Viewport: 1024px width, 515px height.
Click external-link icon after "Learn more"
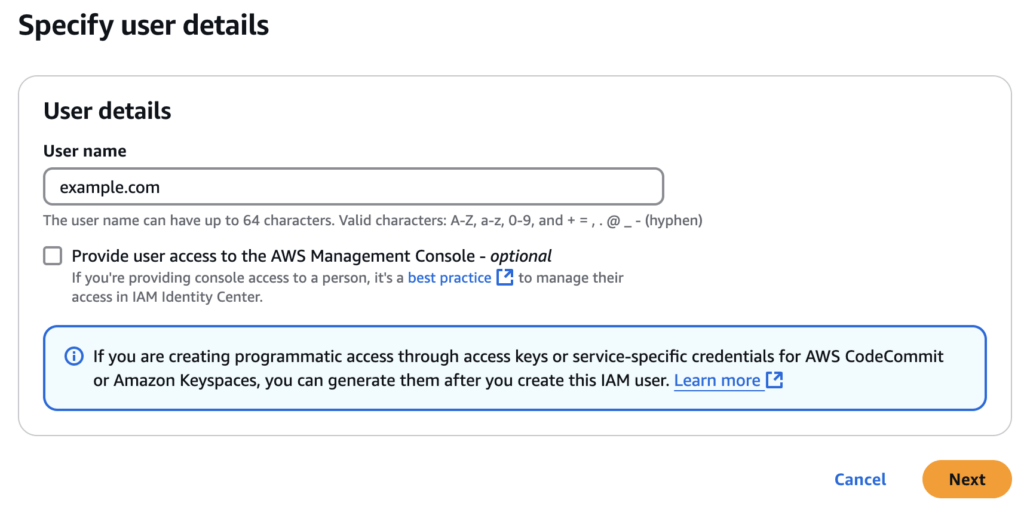tap(774, 380)
